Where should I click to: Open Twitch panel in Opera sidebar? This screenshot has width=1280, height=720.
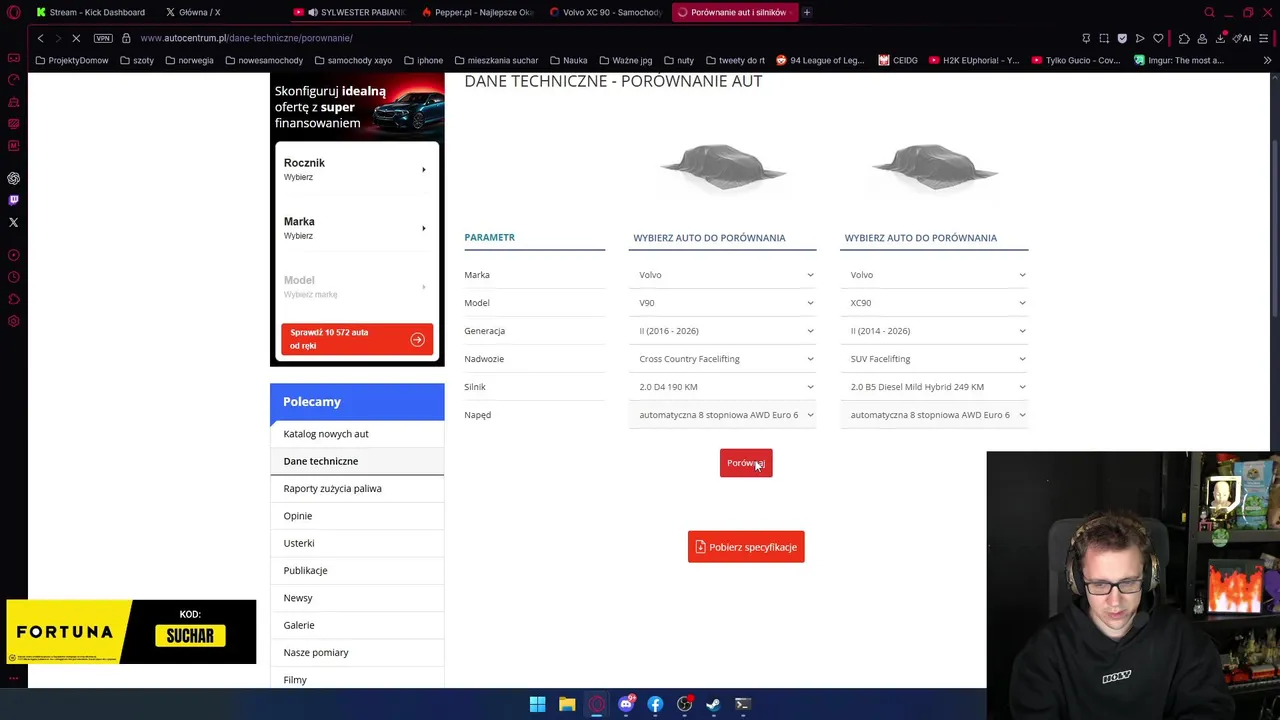pyautogui.click(x=13, y=200)
